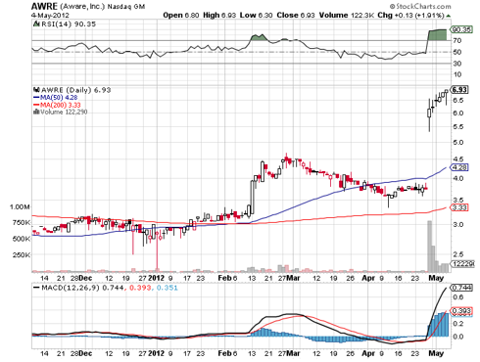480x362 pixels.
Task: Click the Low 6.30 value
Action: point(256,15)
